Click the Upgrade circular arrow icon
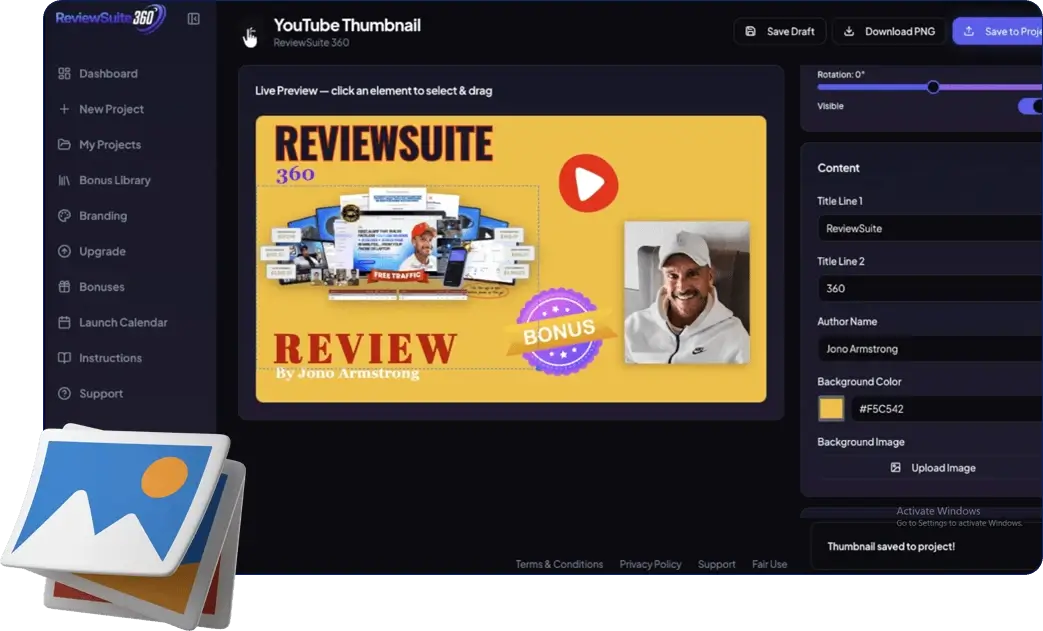The image size is (1043, 631). 62,251
